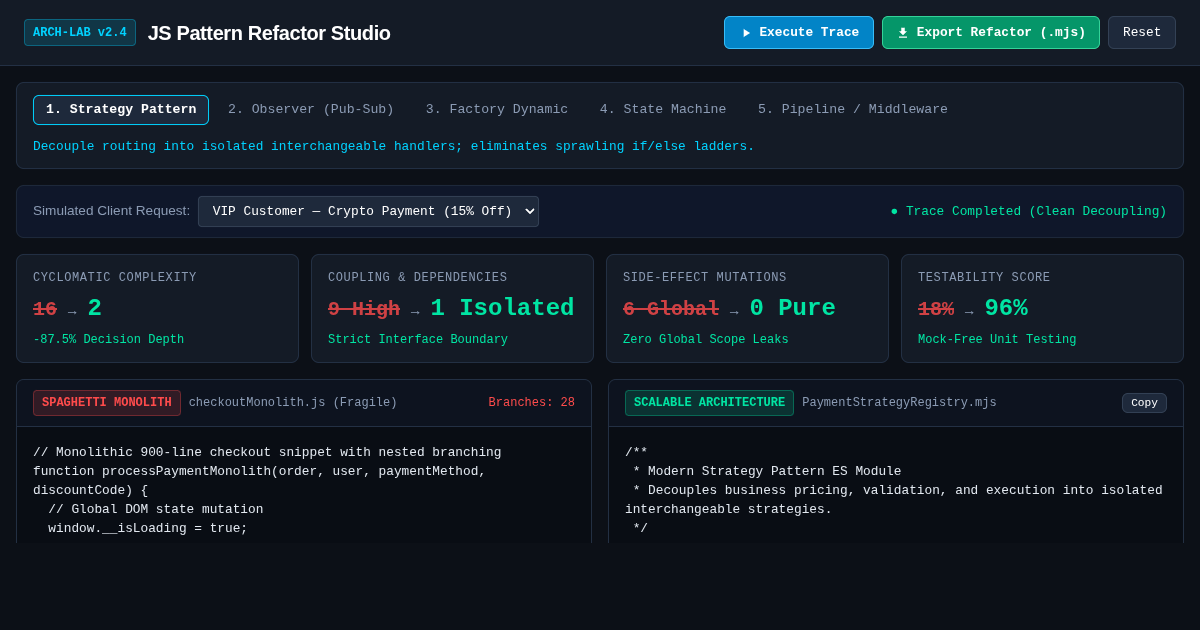This screenshot has height=630, width=1200.
Task: Open the 3. Factory Dynamic tab
Action: (x=497, y=110)
